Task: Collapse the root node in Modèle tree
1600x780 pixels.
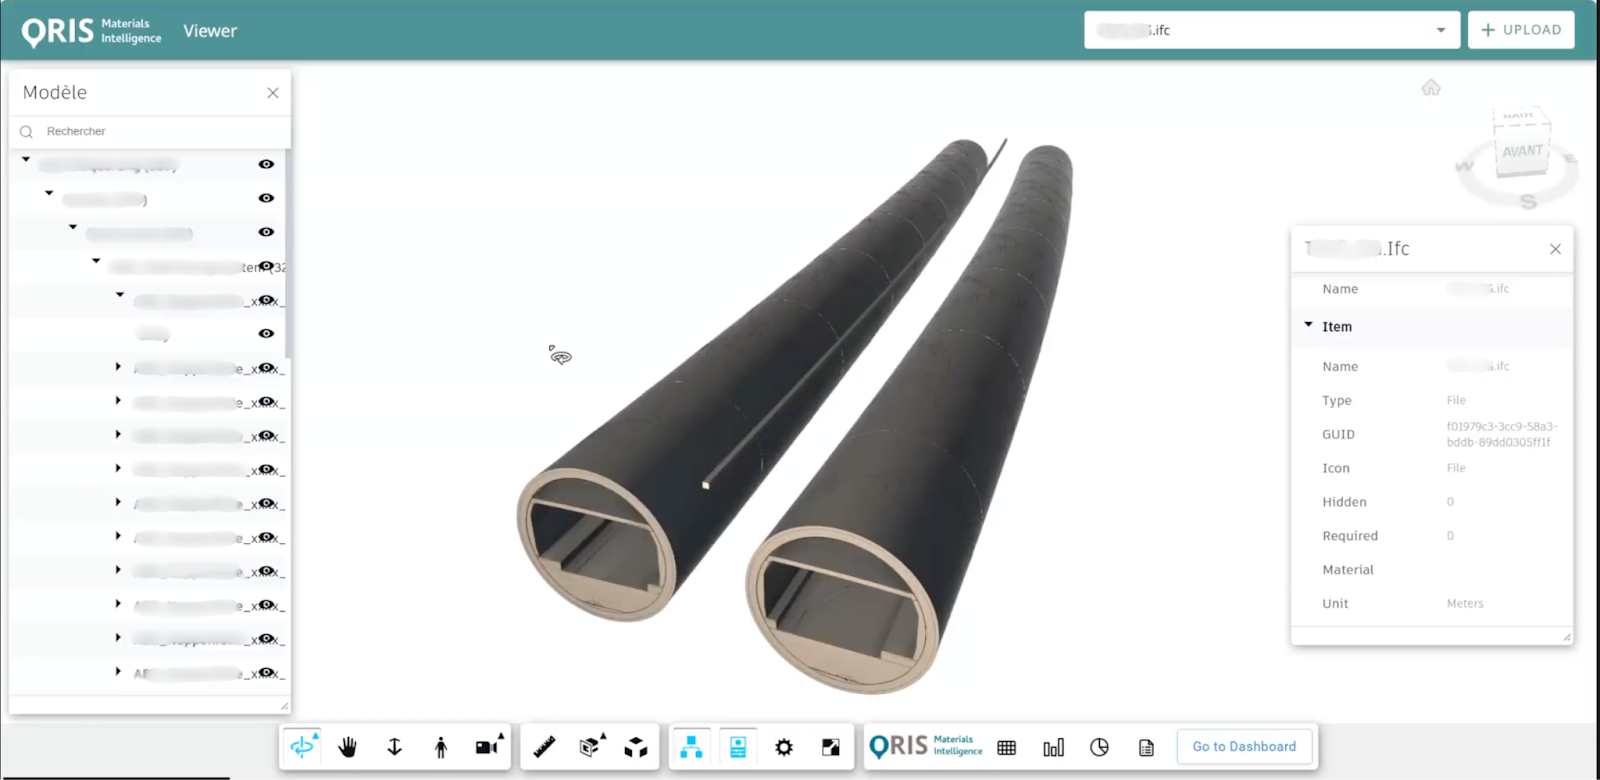Action: coord(26,160)
